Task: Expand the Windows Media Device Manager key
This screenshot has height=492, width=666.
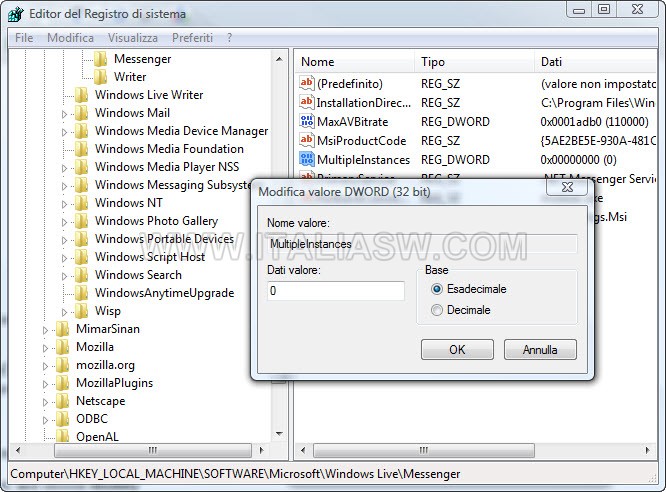Action: tap(64, 132)
